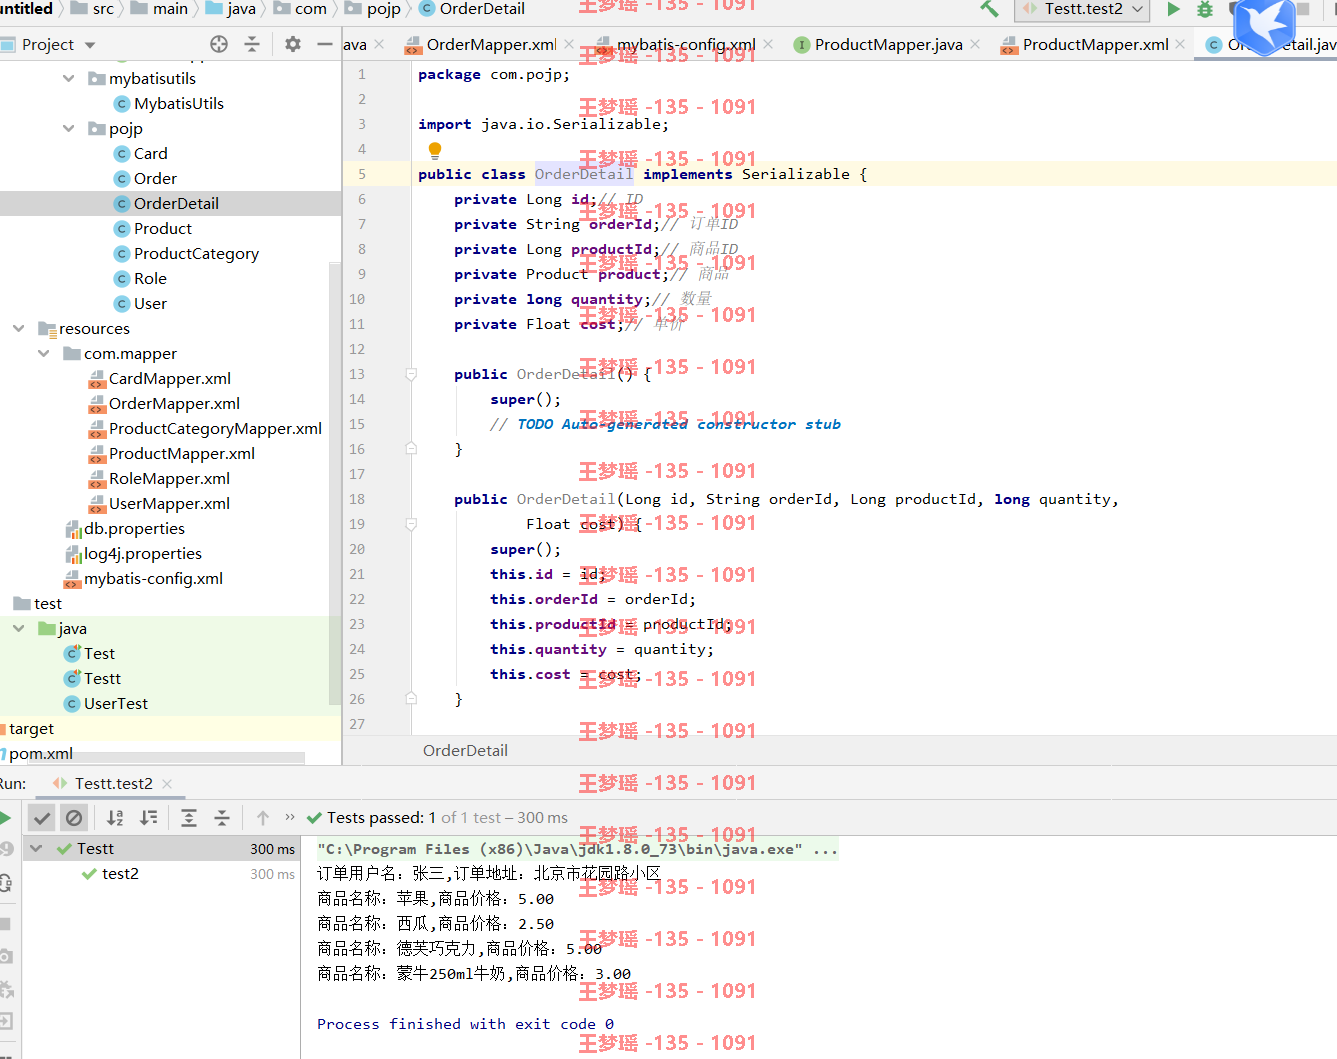Viewport: 1337px width, 1059px height.
Task: Rerun tests from Run panel sidebar
Action: 5,818
